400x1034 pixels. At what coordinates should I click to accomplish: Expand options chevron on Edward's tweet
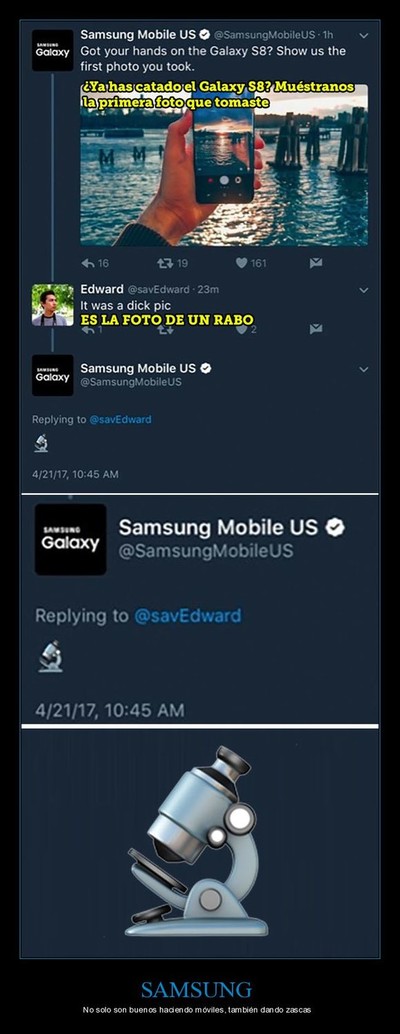point(364,290)
